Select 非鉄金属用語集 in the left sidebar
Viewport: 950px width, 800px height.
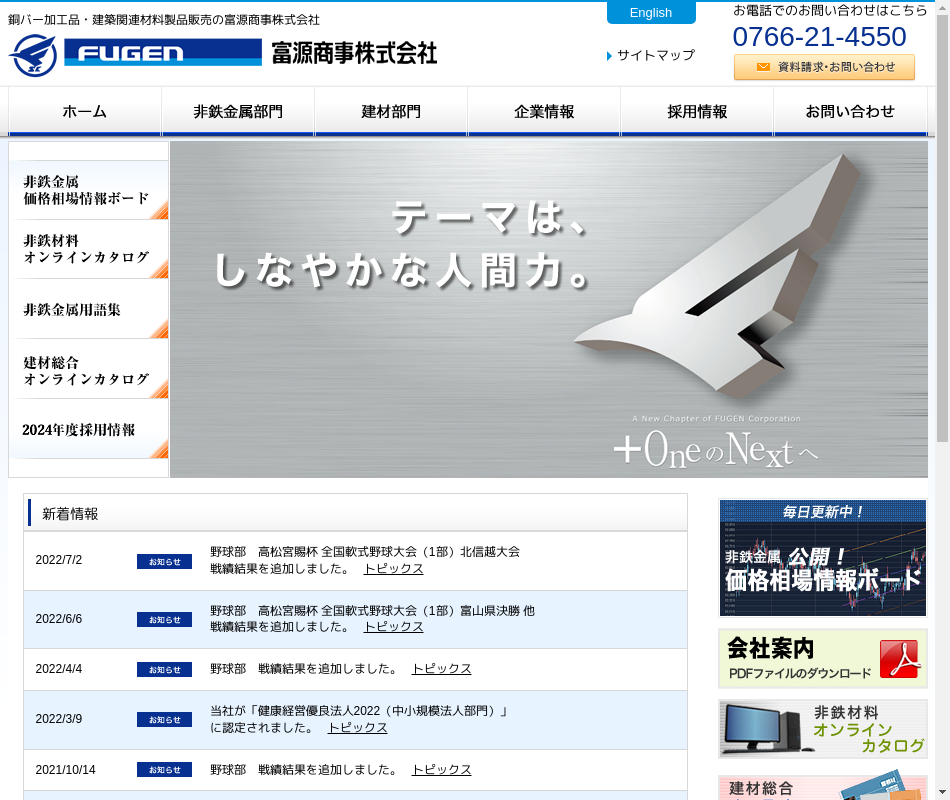coord(88,310)
